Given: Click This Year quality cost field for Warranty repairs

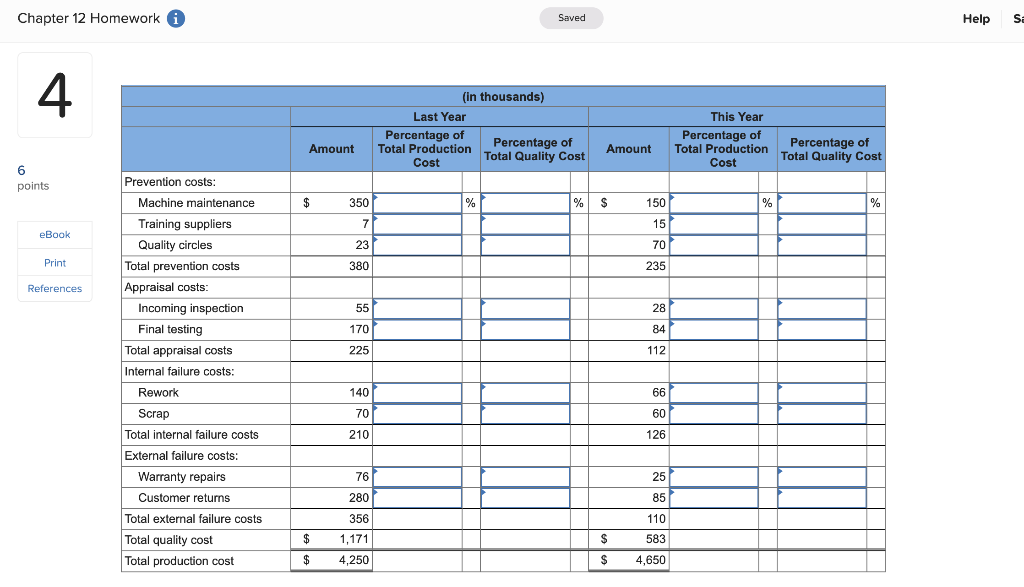Looking at the screenshot, I should (x=822, y=477).
